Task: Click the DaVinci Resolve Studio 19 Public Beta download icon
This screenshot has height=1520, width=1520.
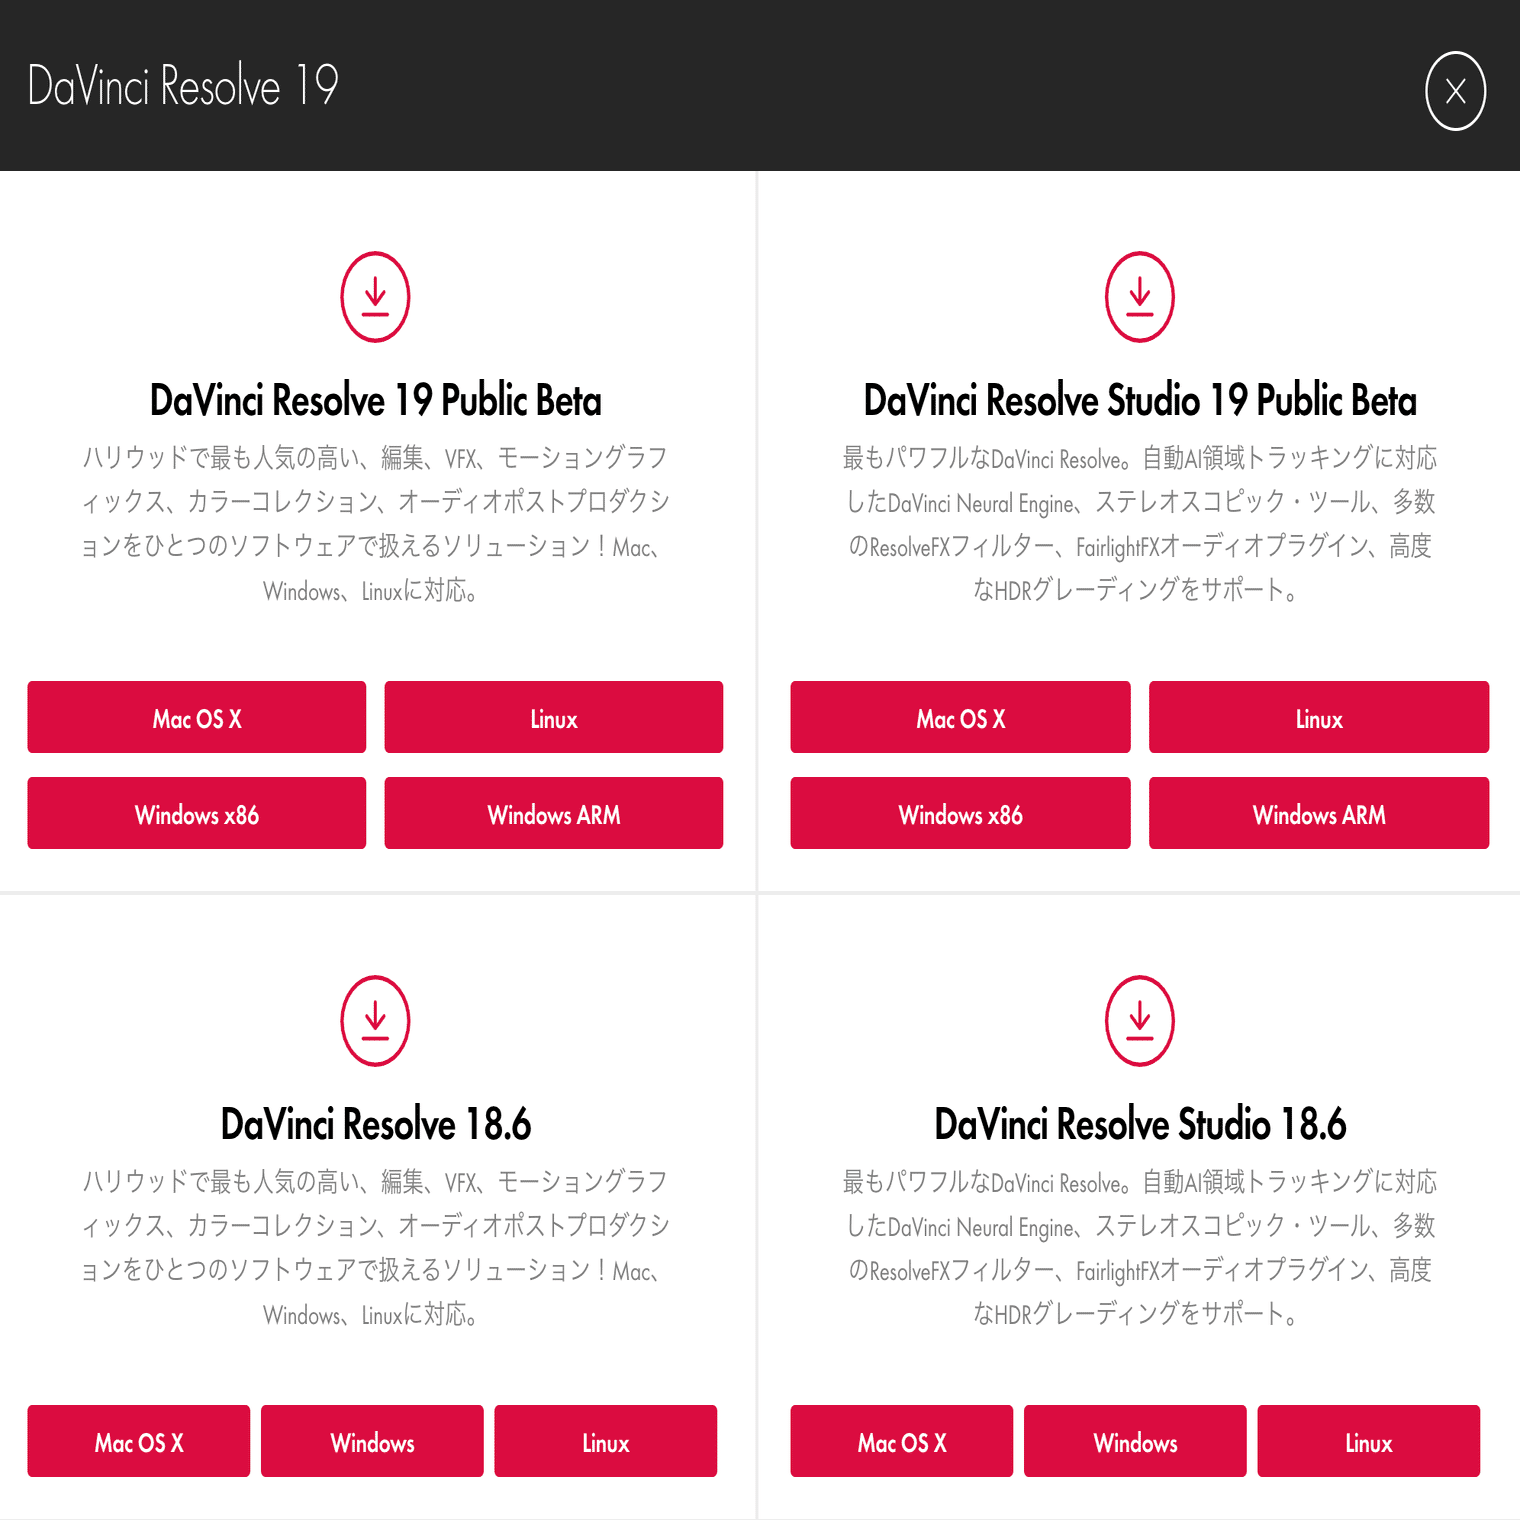Action: (x=1140, y=296)
